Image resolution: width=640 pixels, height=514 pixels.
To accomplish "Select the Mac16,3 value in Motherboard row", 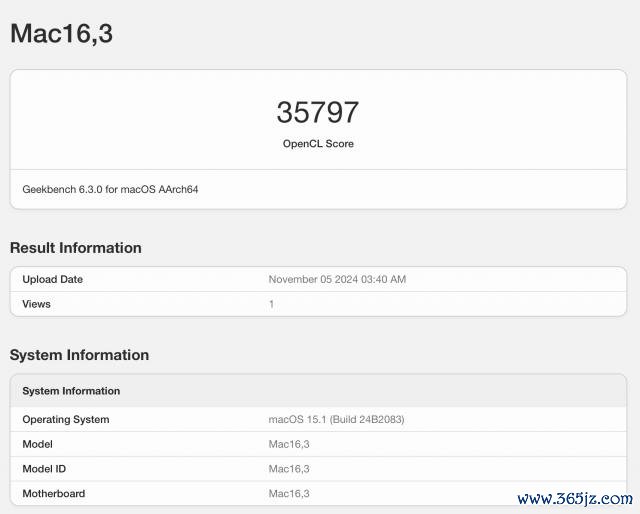I will [289, 494].
